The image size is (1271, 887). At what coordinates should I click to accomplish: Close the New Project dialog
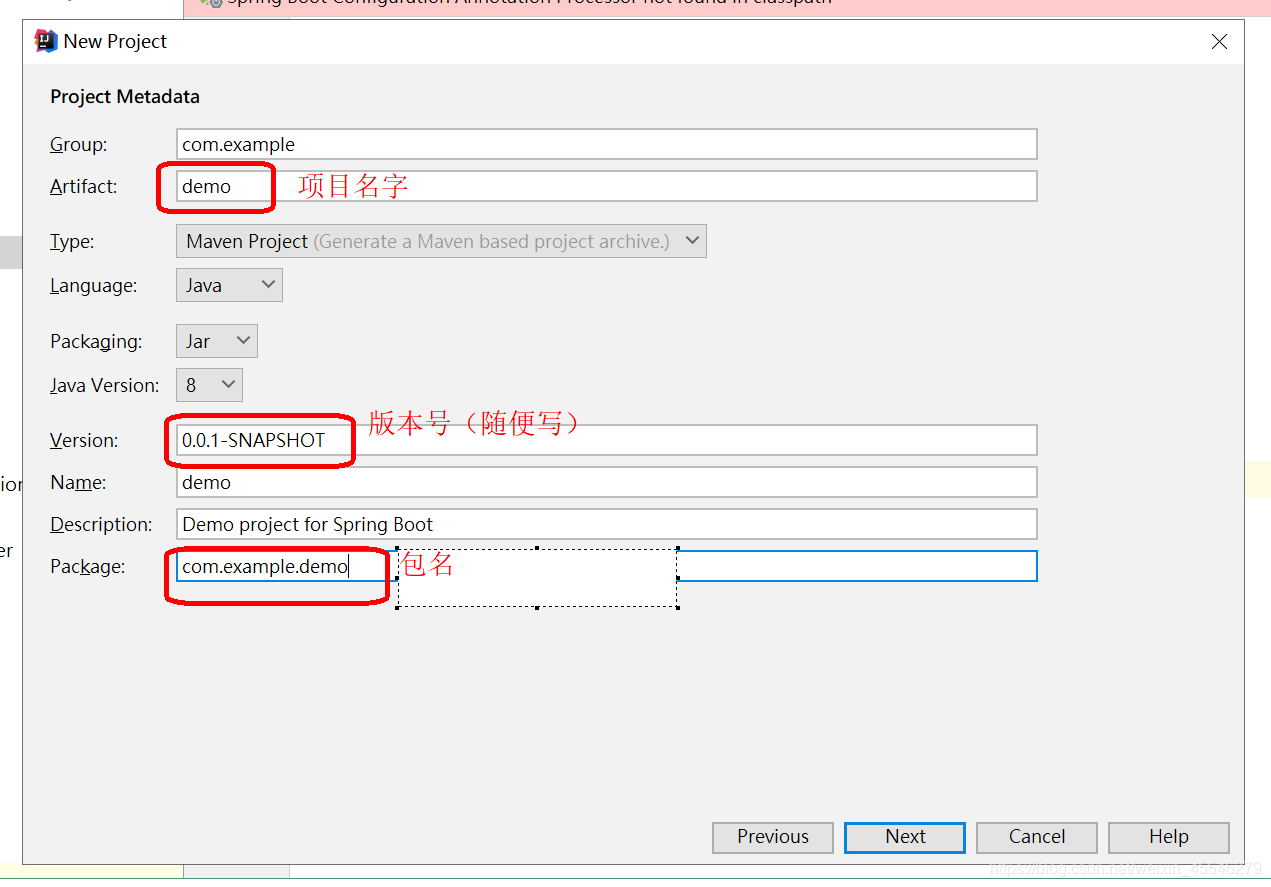pyautogui.click(x=1219, y=42)
